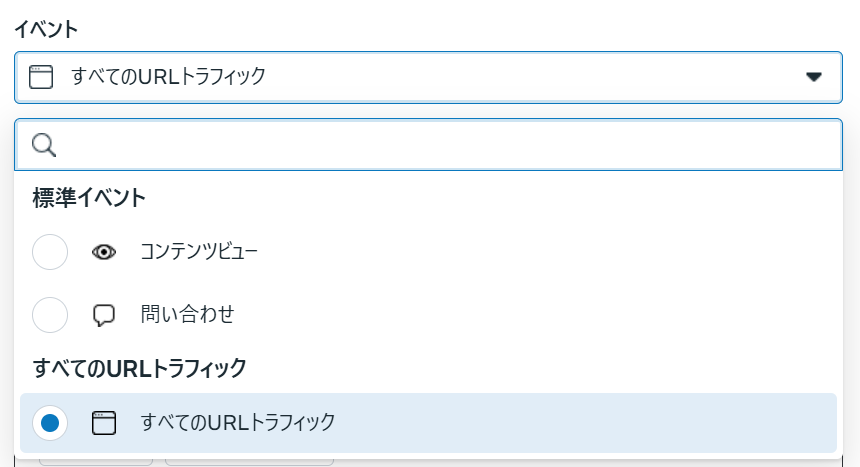Click the right partially hidden button below the list
This screenshot has width=860, height=467.
(248, 461)
